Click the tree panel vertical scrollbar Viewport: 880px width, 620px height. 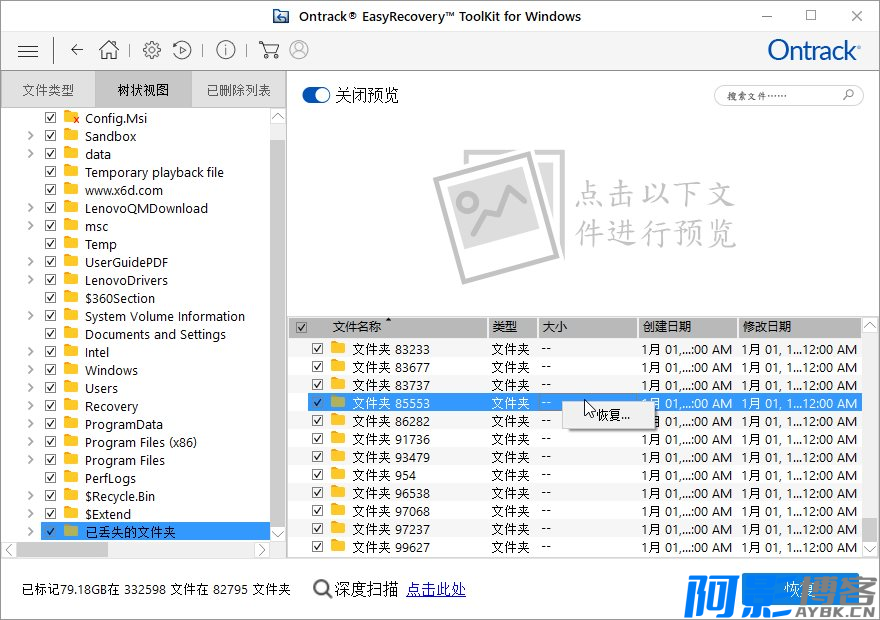point(277,331)
